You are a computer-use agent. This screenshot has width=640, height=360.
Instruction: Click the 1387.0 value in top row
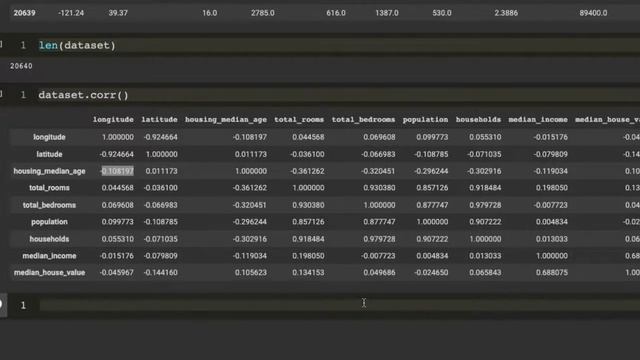pos(387,13)
